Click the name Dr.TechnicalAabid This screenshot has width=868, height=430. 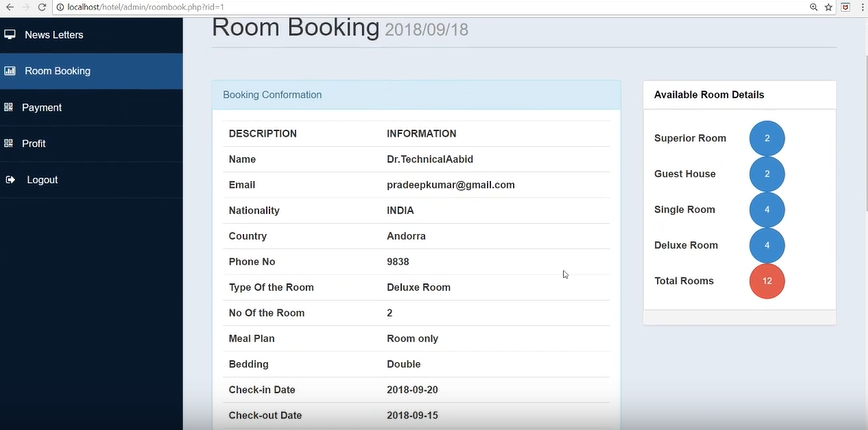click(x=430, y=159)
